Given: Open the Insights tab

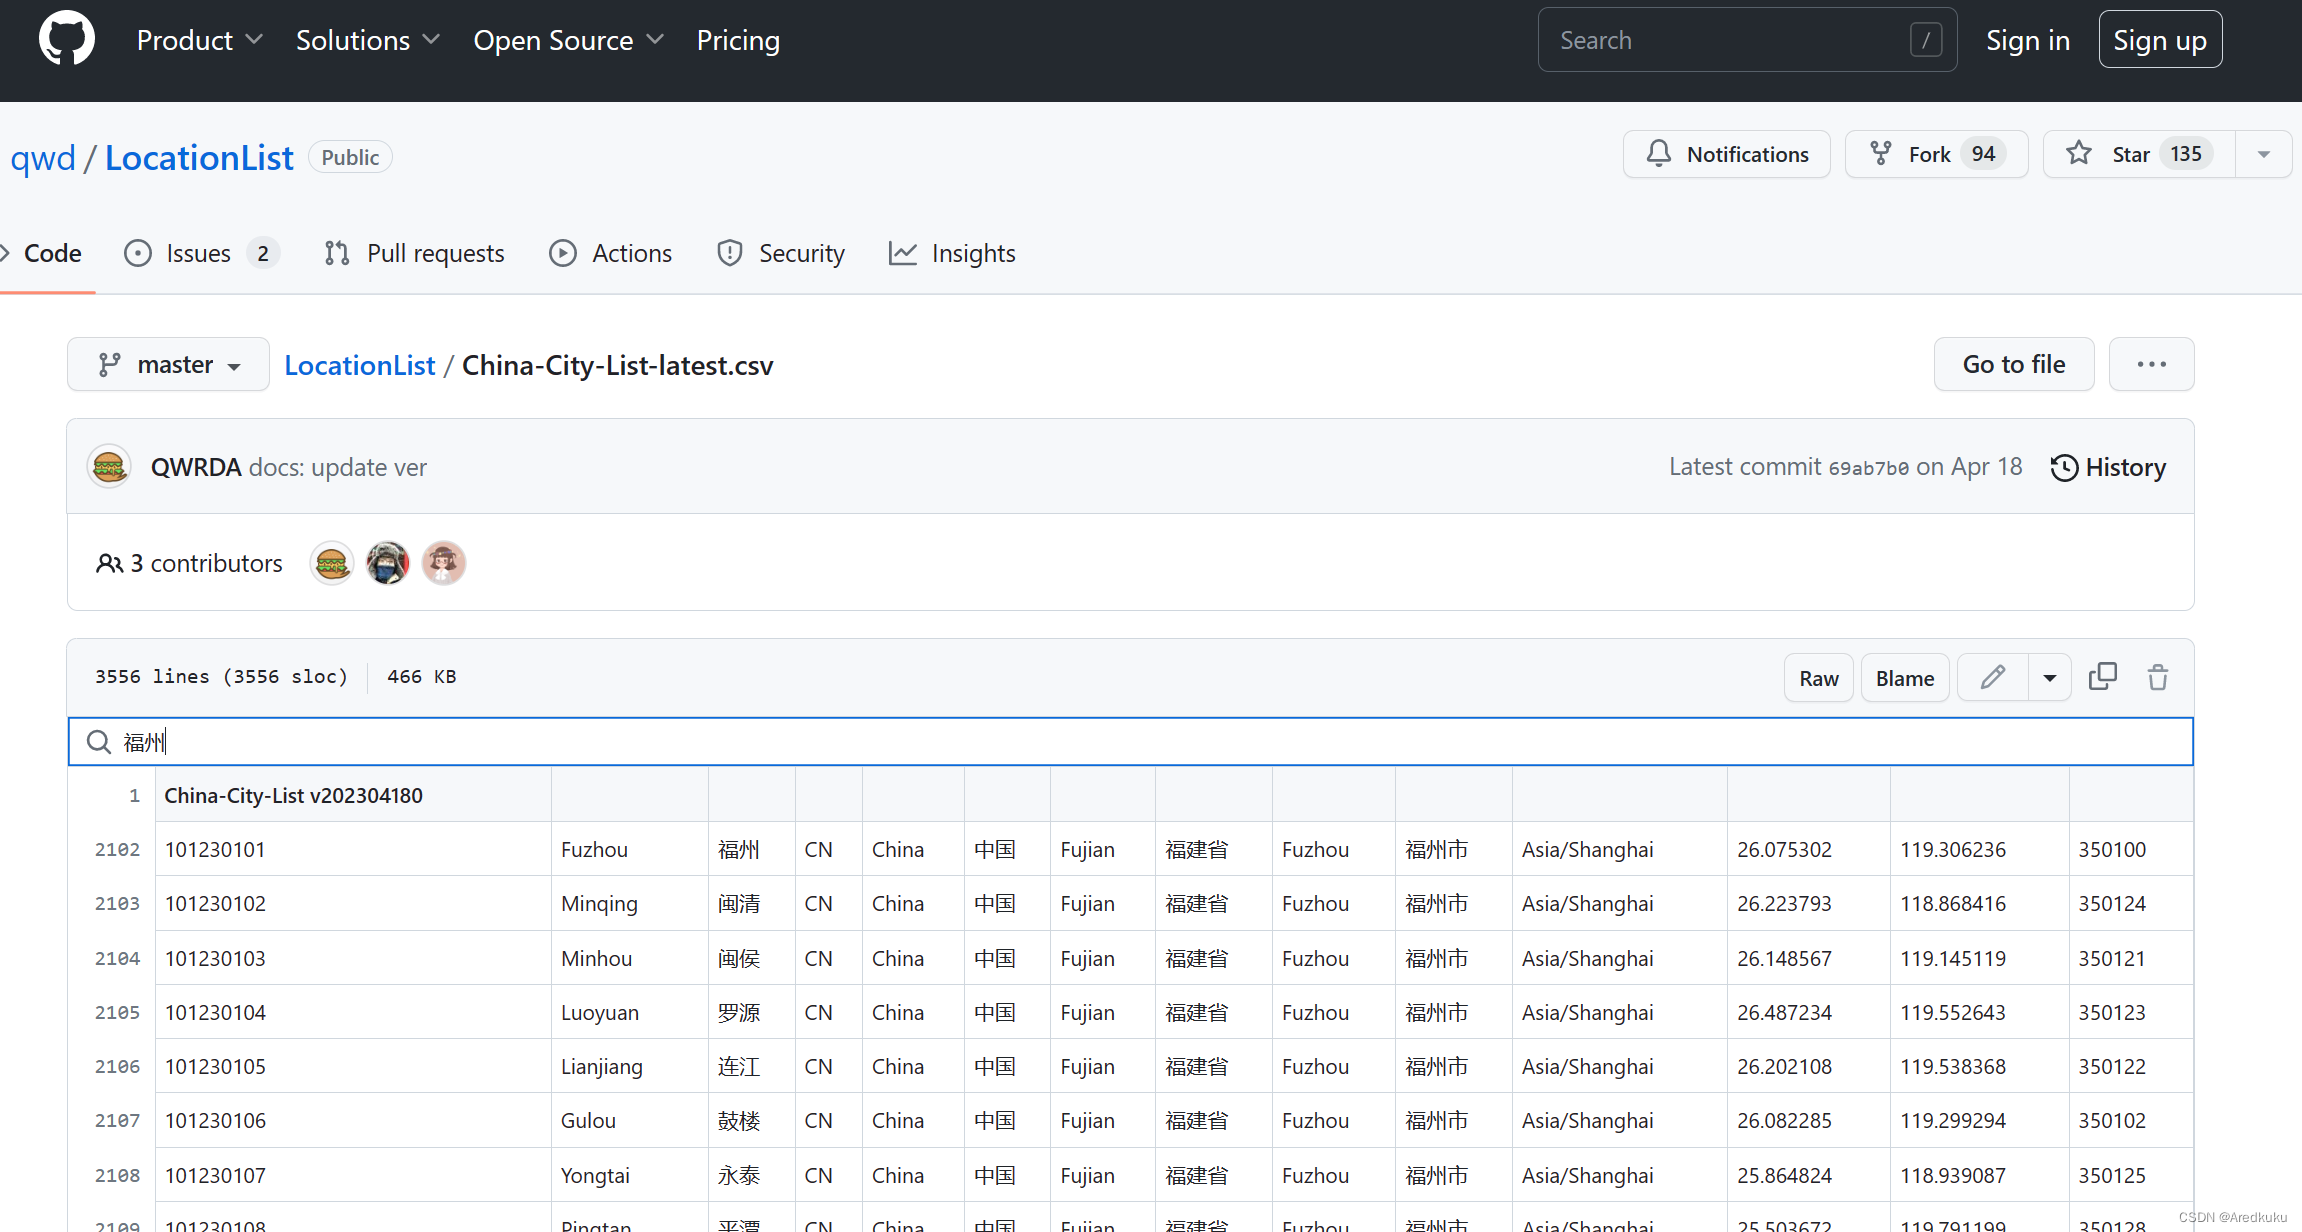Looking at the screenshot, I should coord(952,254).
